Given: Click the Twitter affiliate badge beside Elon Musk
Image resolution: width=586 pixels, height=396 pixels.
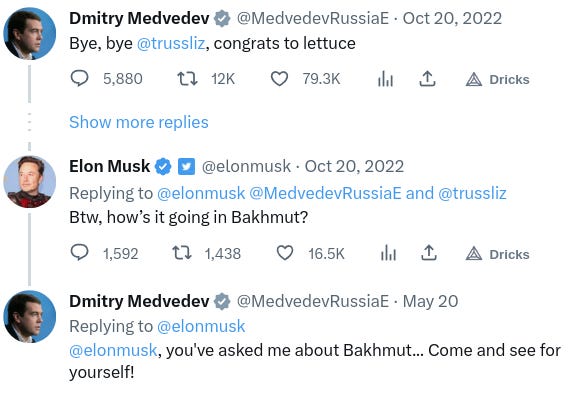Looking at the screenshot, I should [x=186, y=167].
